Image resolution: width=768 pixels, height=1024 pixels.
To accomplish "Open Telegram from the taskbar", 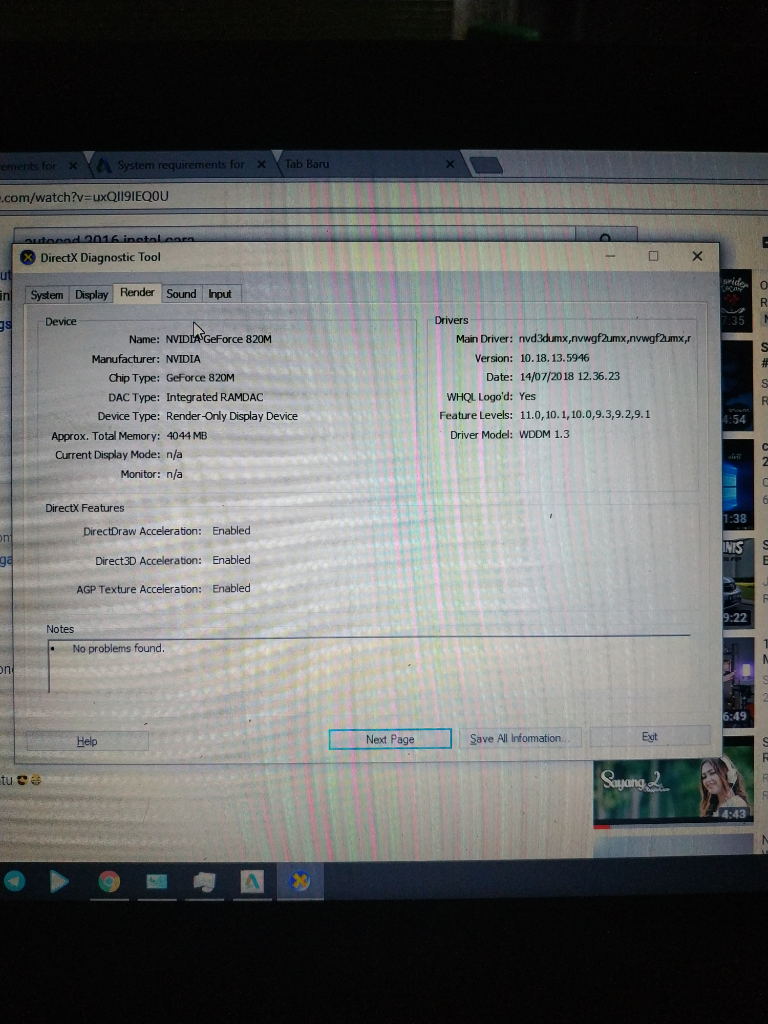I will (x=14, y=881).
